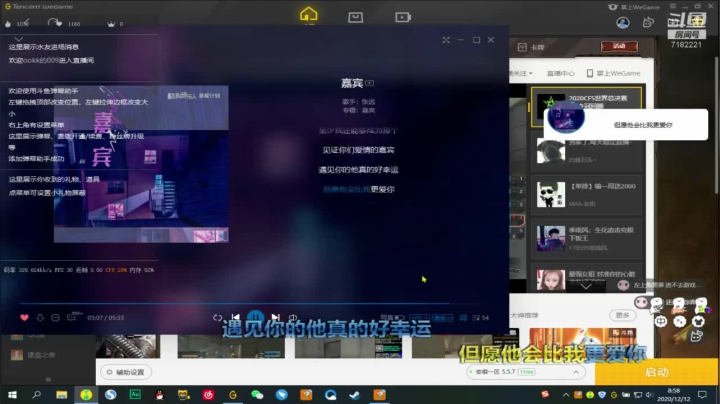Open HQ sound quality dropdown
Viewport: 720px width, 404px height.
(419, 318)
